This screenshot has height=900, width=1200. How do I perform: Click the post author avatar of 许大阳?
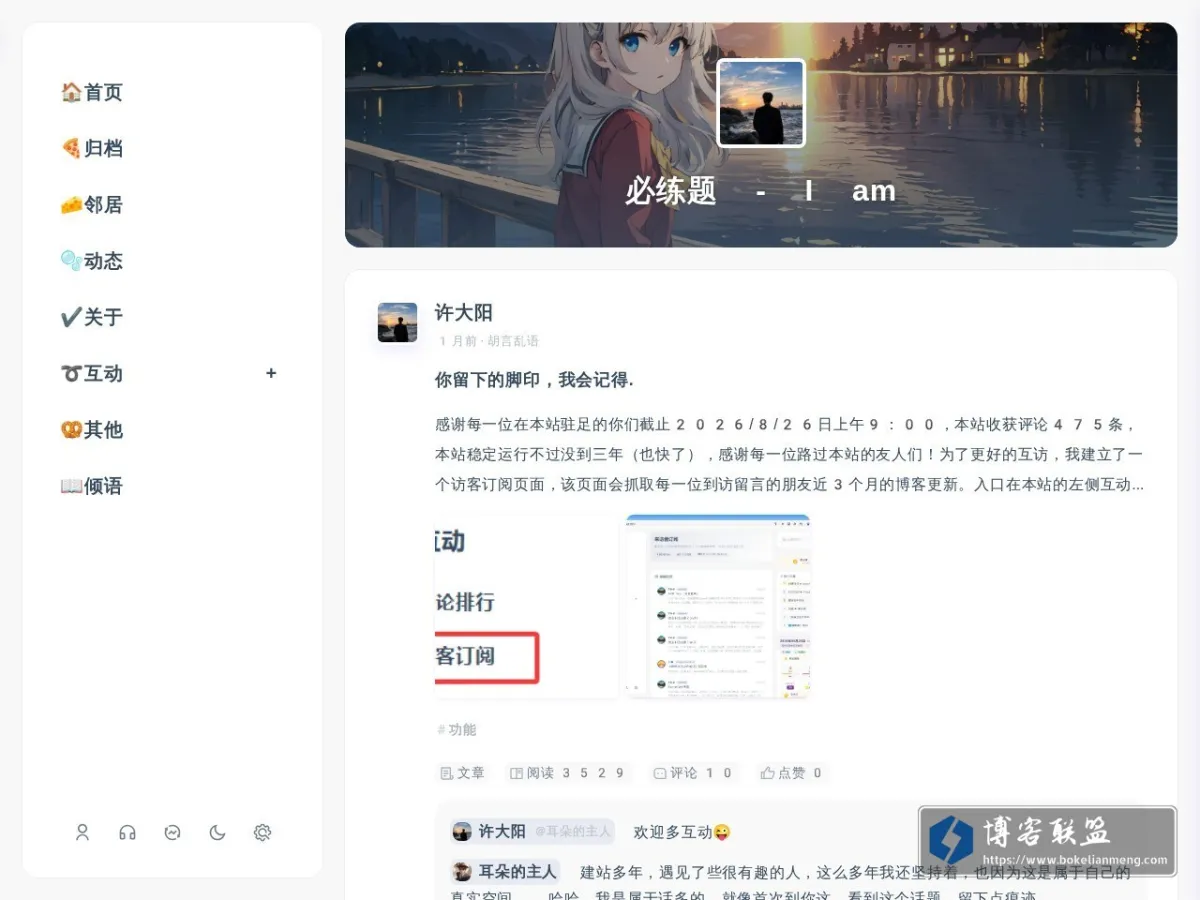pos(397,323)
